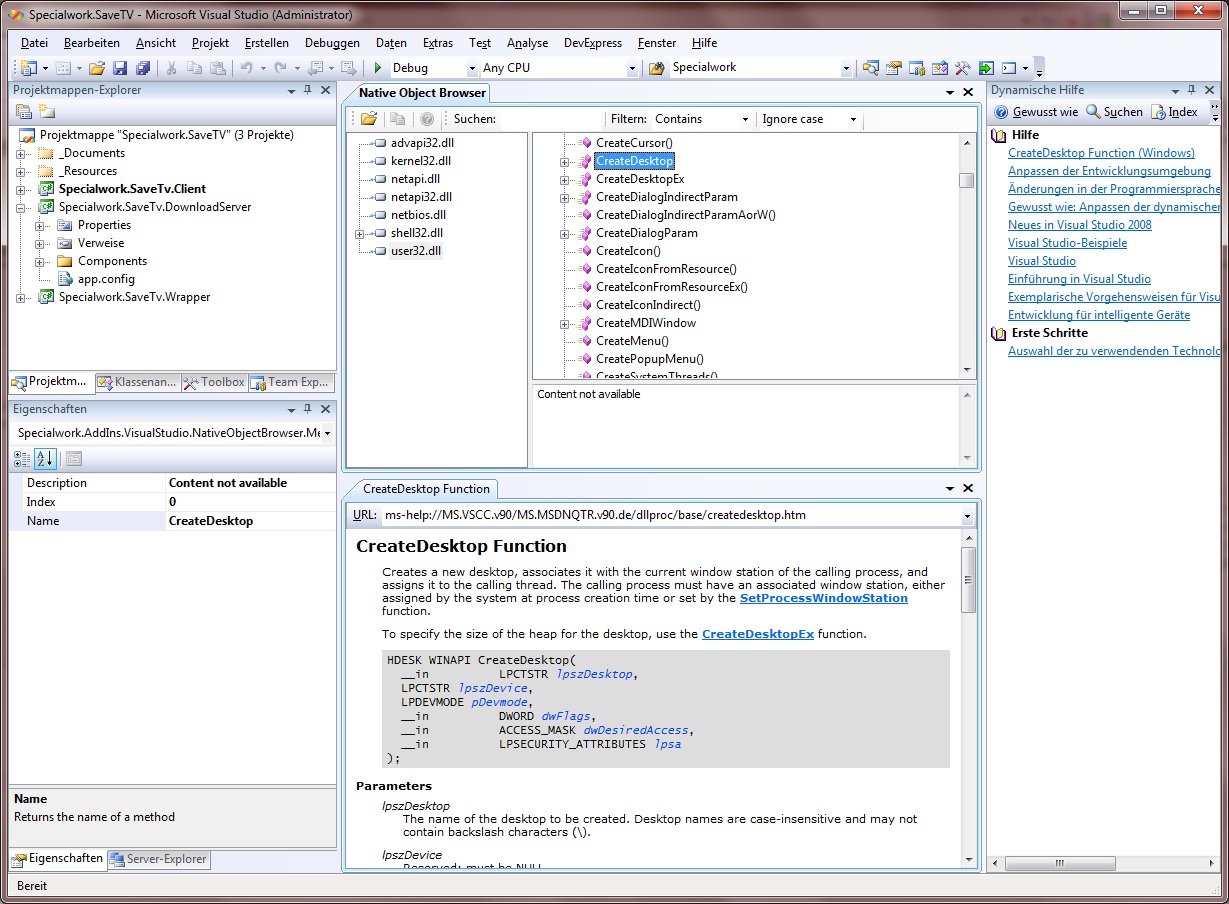Click Gewusst wie in Dynamische Hilfe
This screenshot has width=1229, height=904.
coord(1037,112)
